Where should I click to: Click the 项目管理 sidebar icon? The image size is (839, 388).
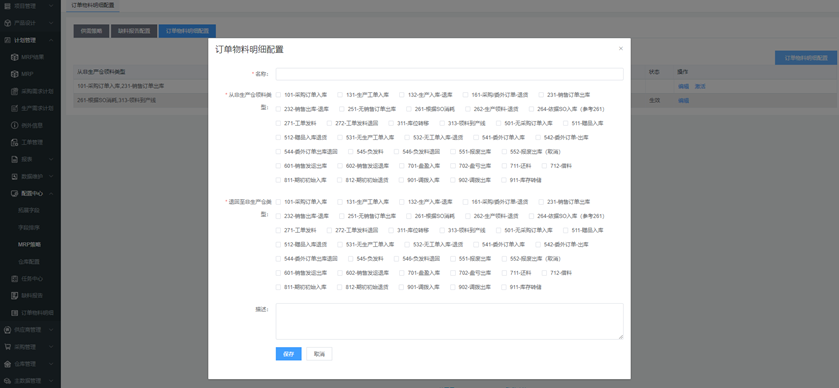pyautogui.click(x=7, y=6)
